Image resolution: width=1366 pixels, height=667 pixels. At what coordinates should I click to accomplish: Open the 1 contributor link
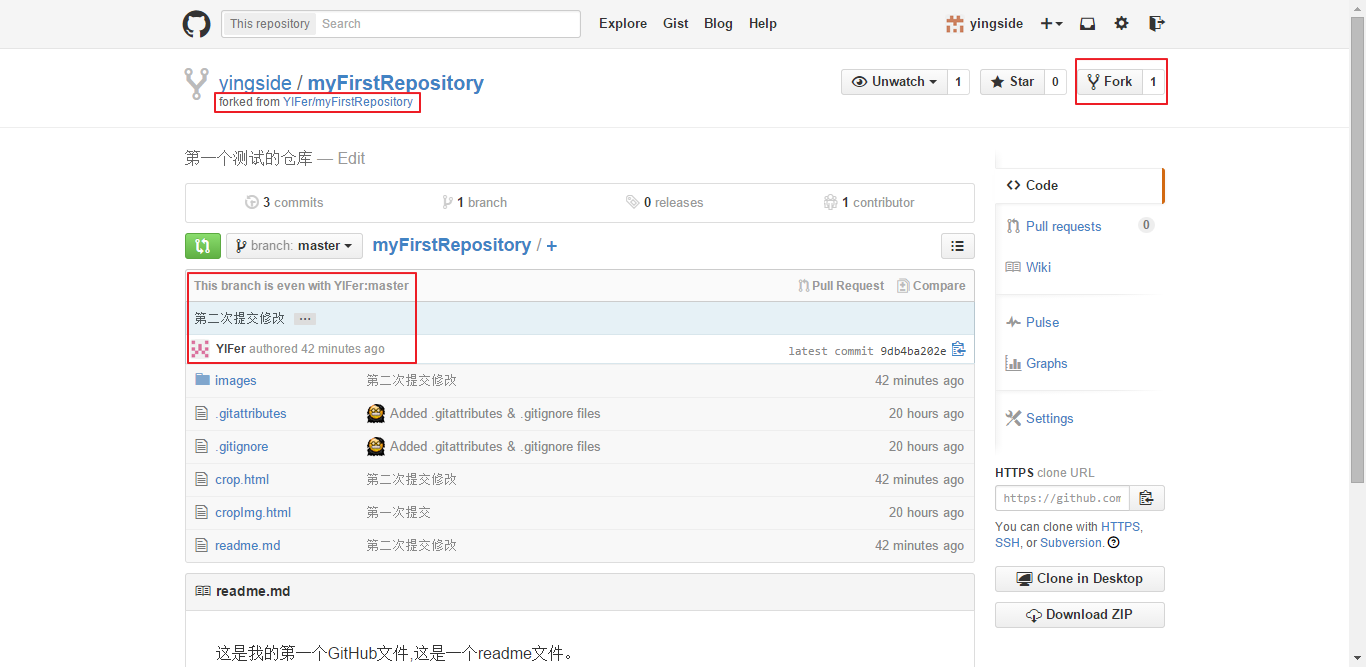click(869, 202)
